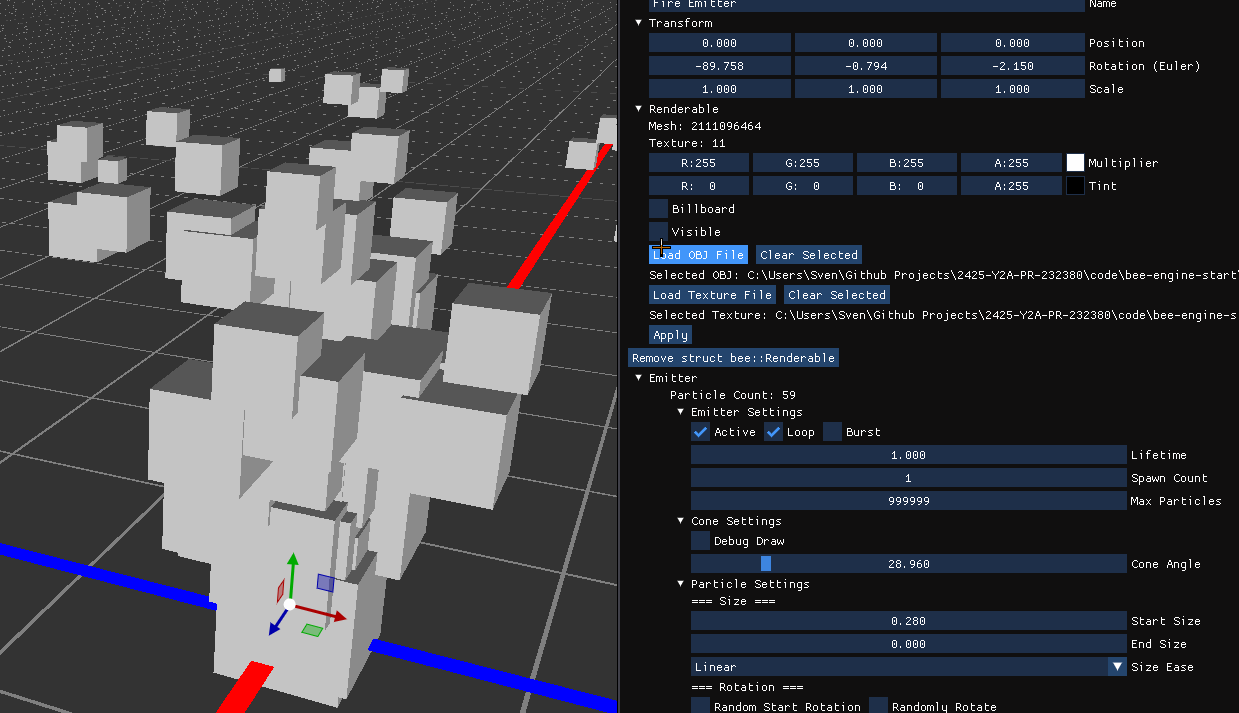Image resolution: width=1239 pixels, height=713 pixels.
Task: Click the red plane handle on gizmo
Action: click(280, 591)
